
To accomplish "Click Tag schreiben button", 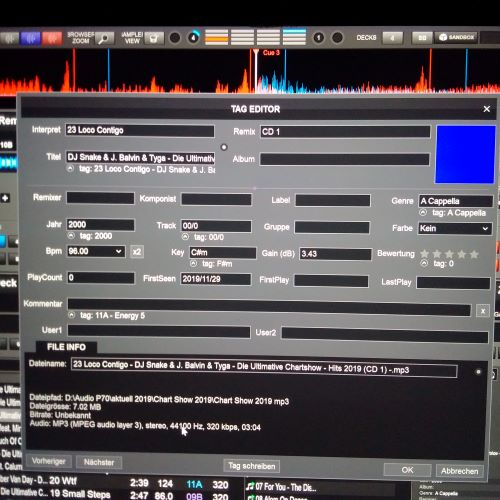I will click(x=252, y=466).
